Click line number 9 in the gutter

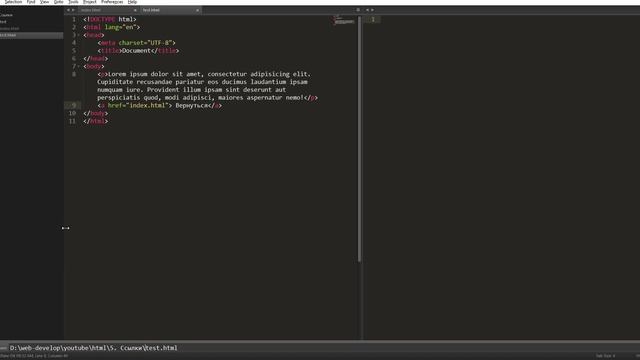(x=74, y=105)
